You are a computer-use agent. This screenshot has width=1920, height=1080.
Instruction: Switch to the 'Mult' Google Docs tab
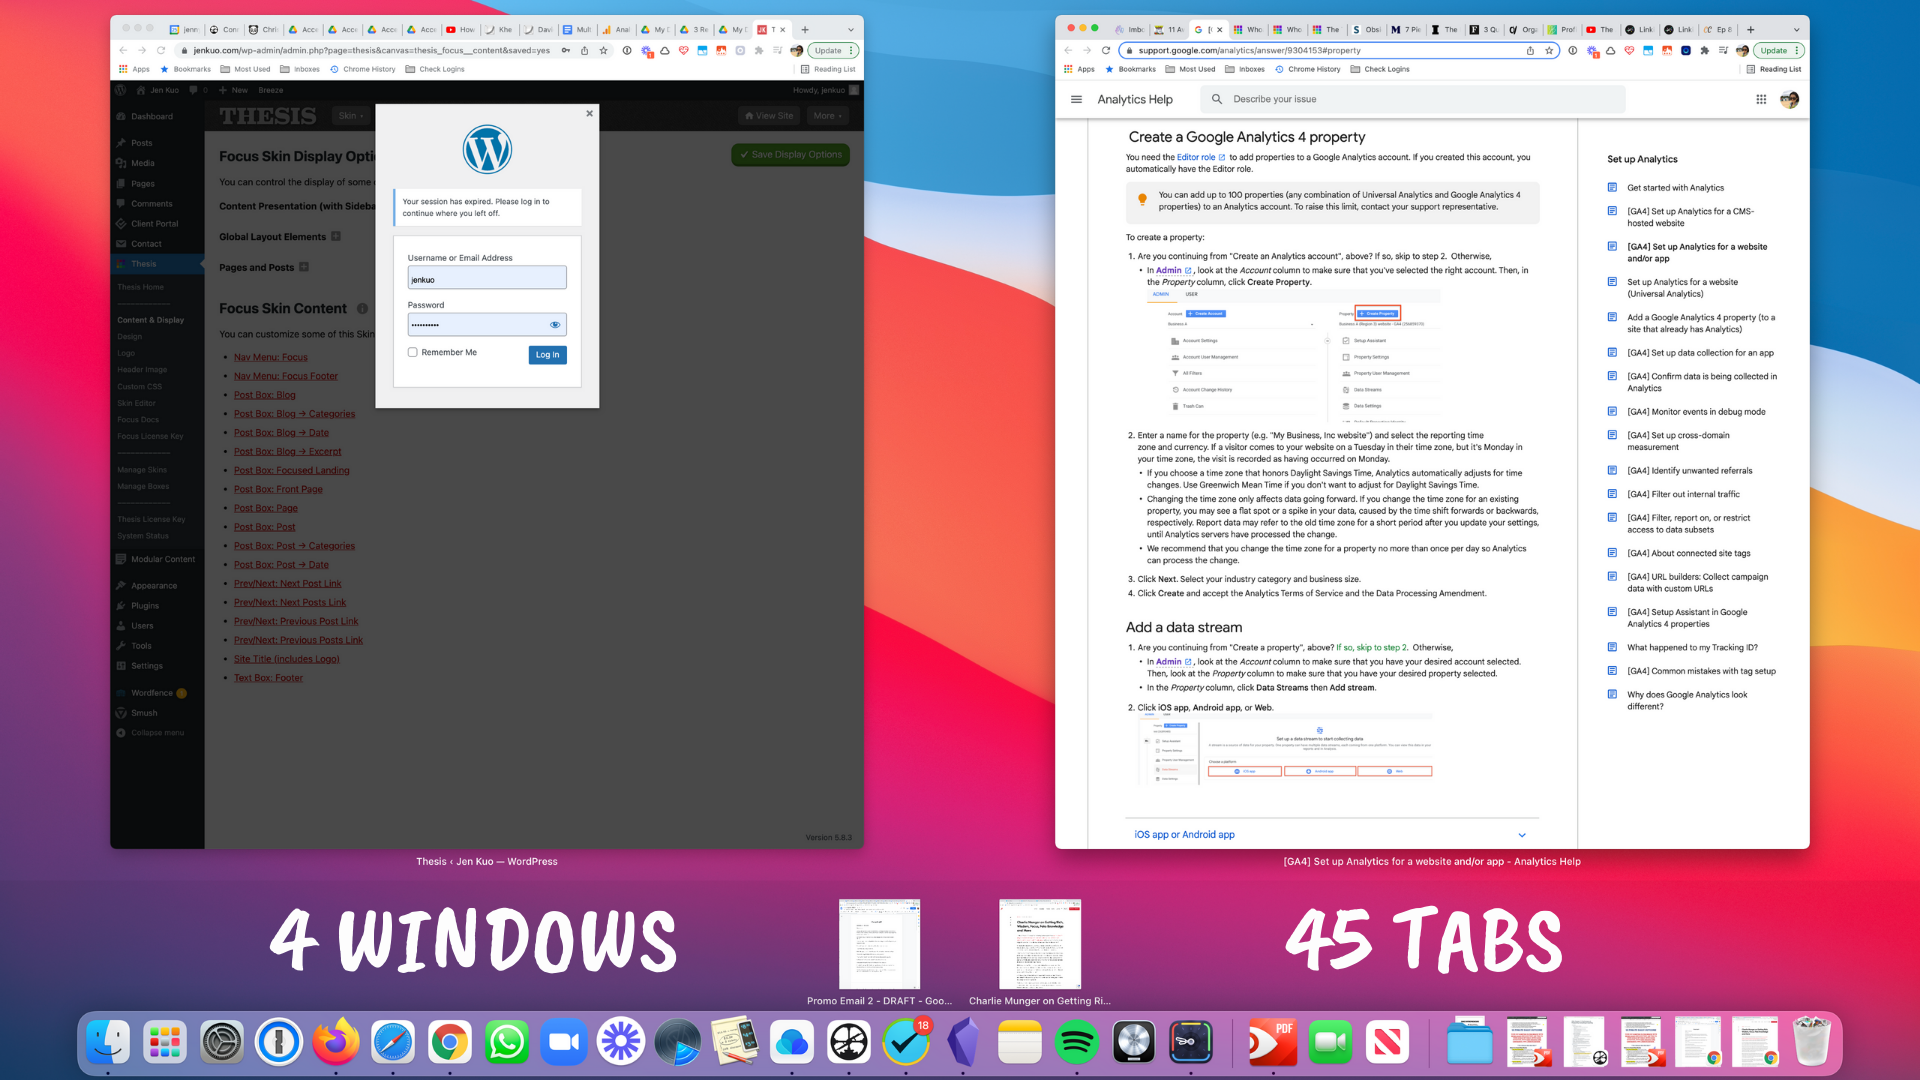[577, 30]
